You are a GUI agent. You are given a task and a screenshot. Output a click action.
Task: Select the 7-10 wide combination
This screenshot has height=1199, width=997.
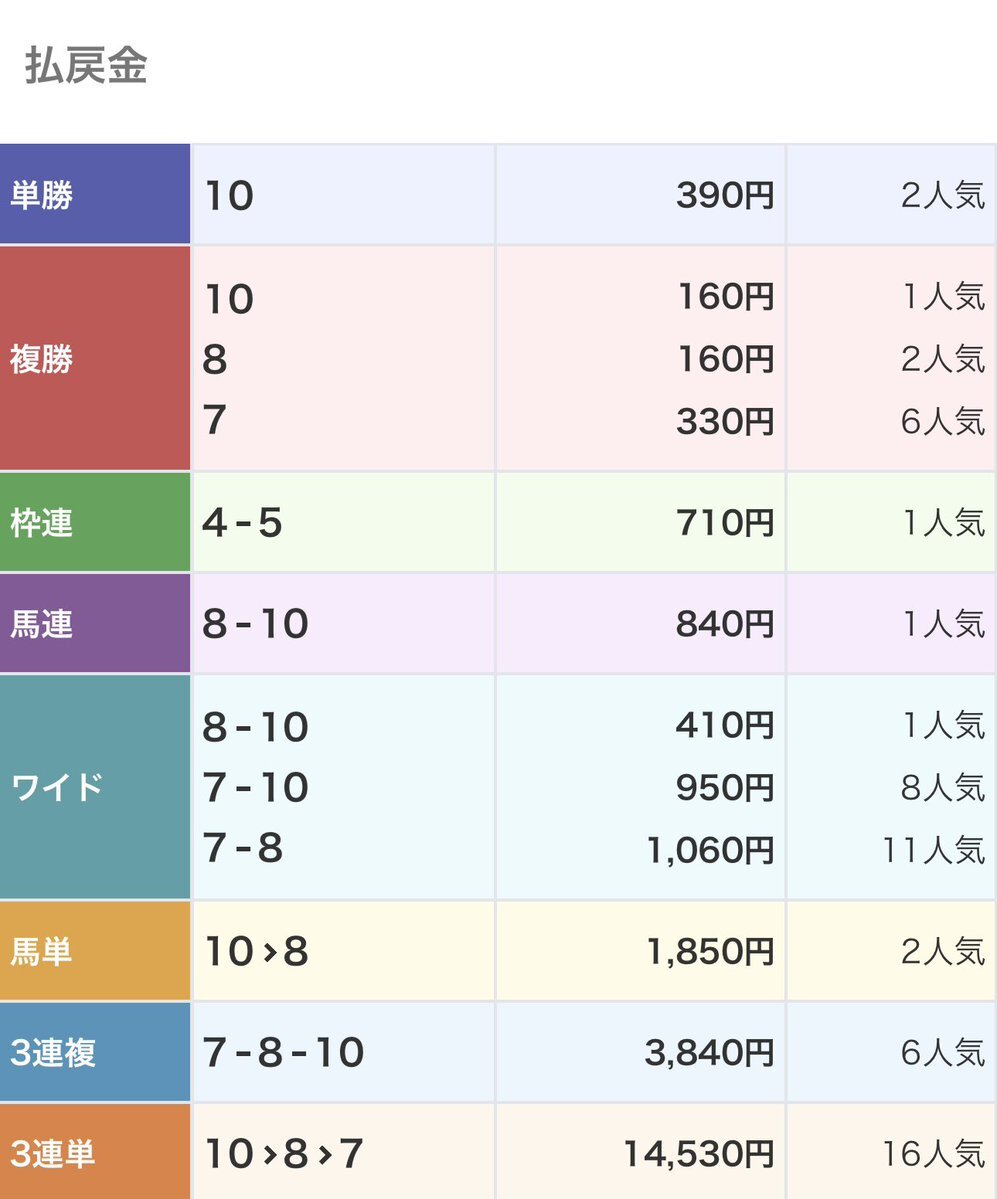255,788
